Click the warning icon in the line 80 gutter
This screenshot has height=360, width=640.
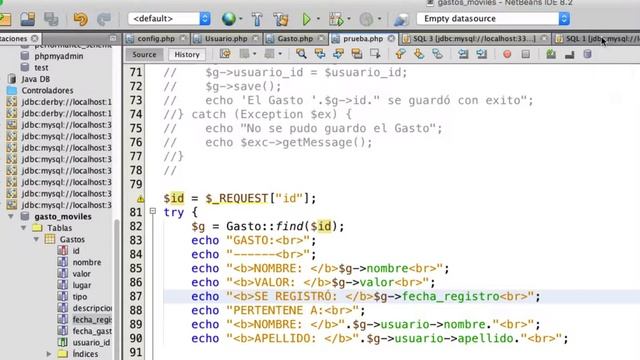140,199
